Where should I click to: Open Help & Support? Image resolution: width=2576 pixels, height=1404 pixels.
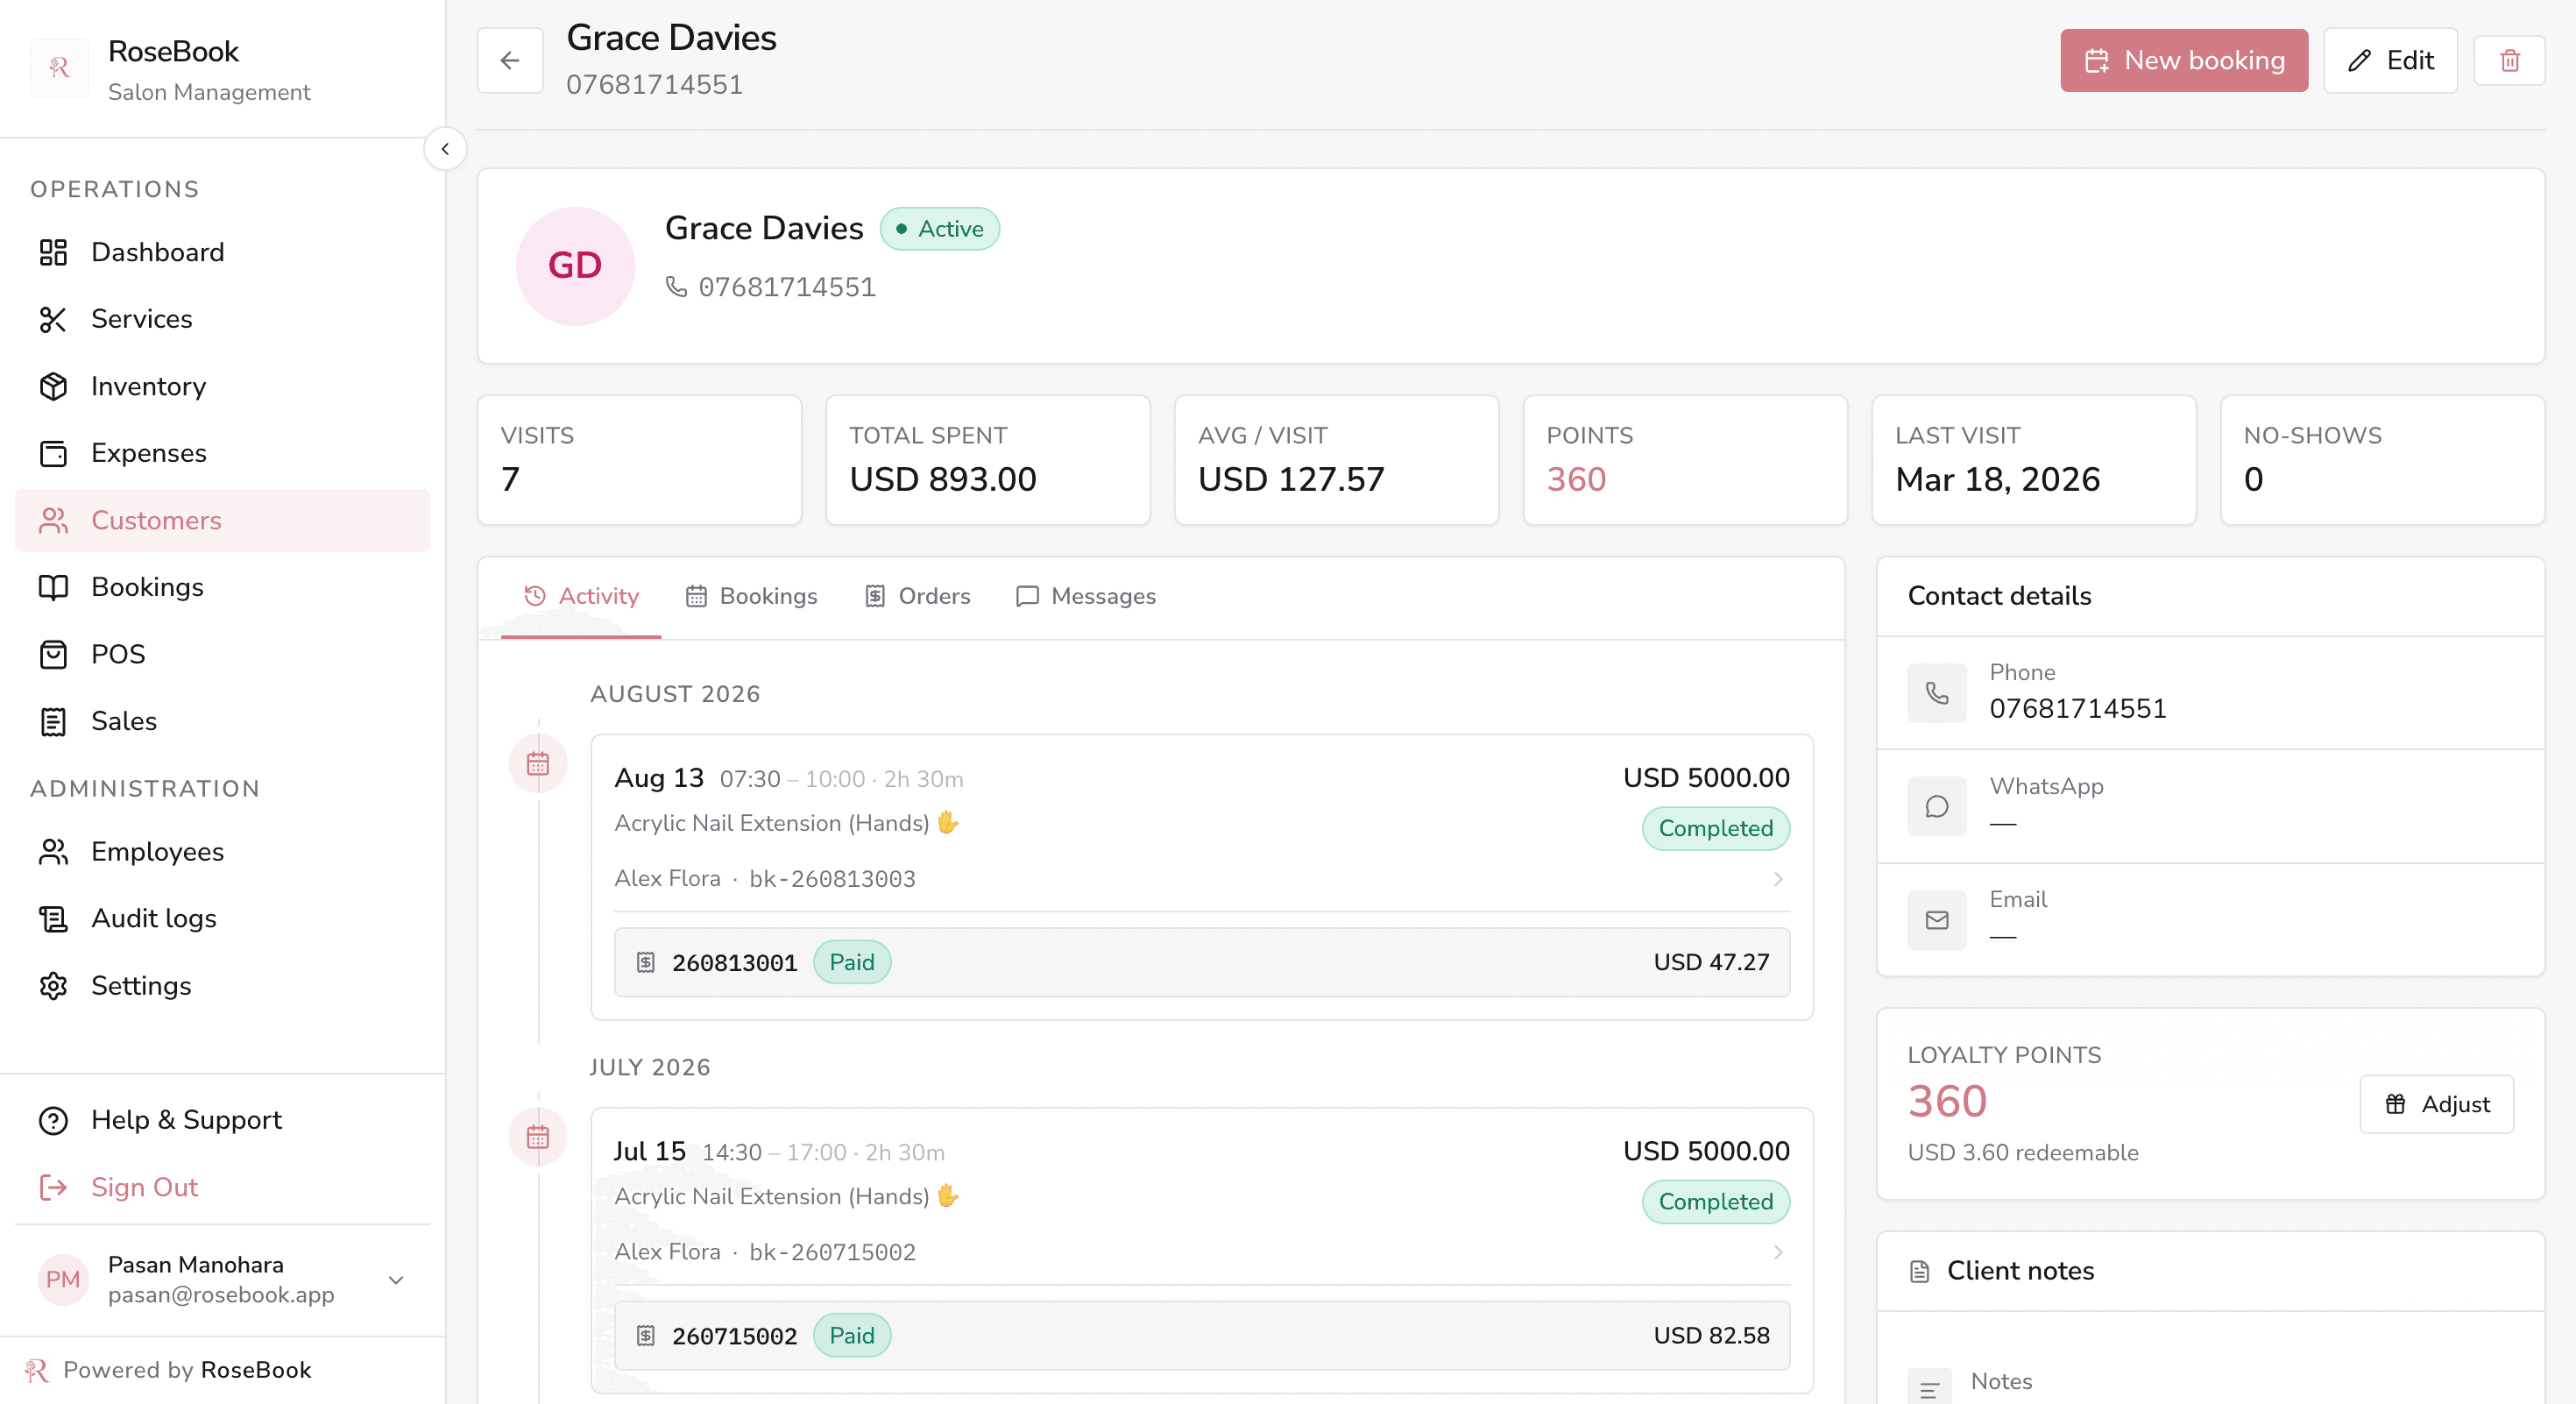[222, 1119]
